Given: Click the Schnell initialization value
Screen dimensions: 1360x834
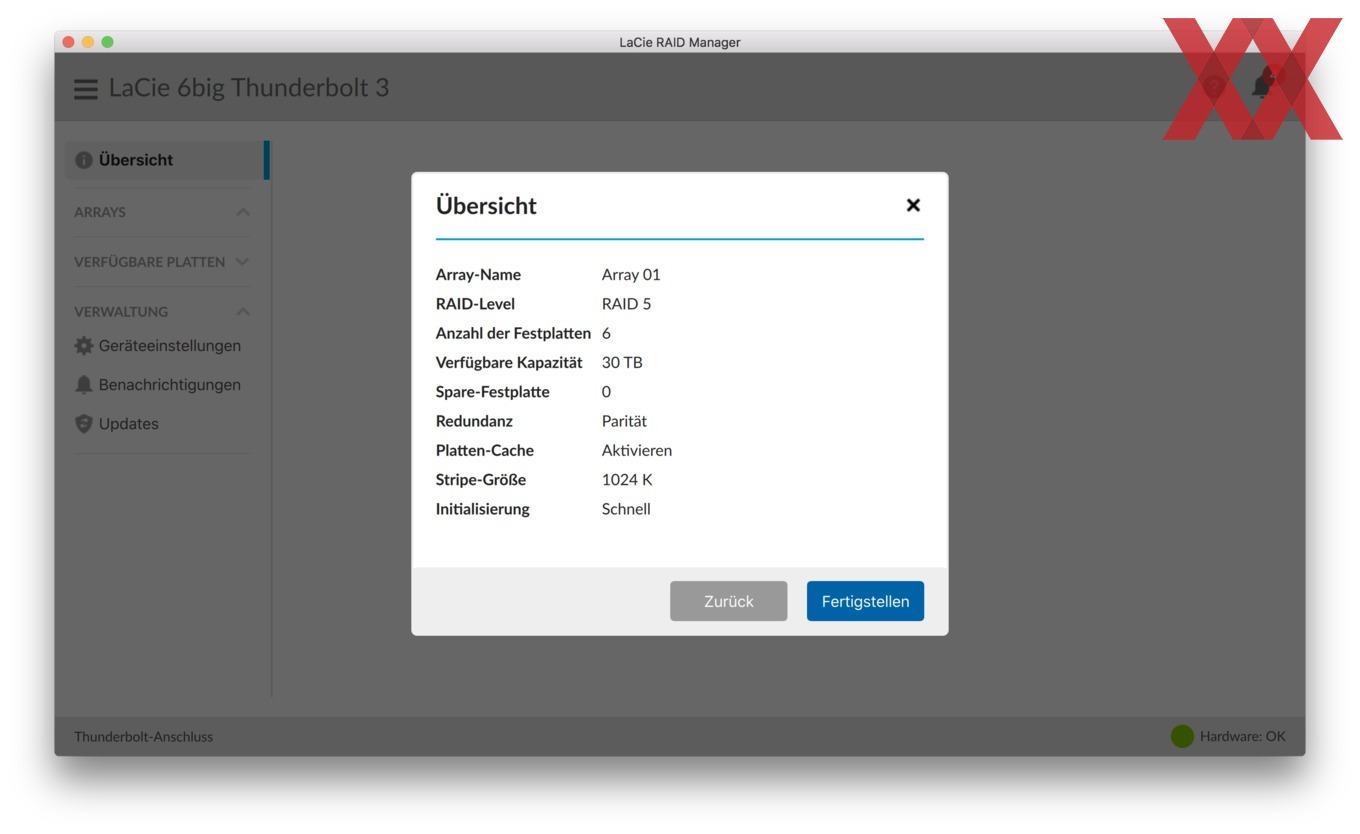Looking at the screenshot, I should click(x=626, y=509).
